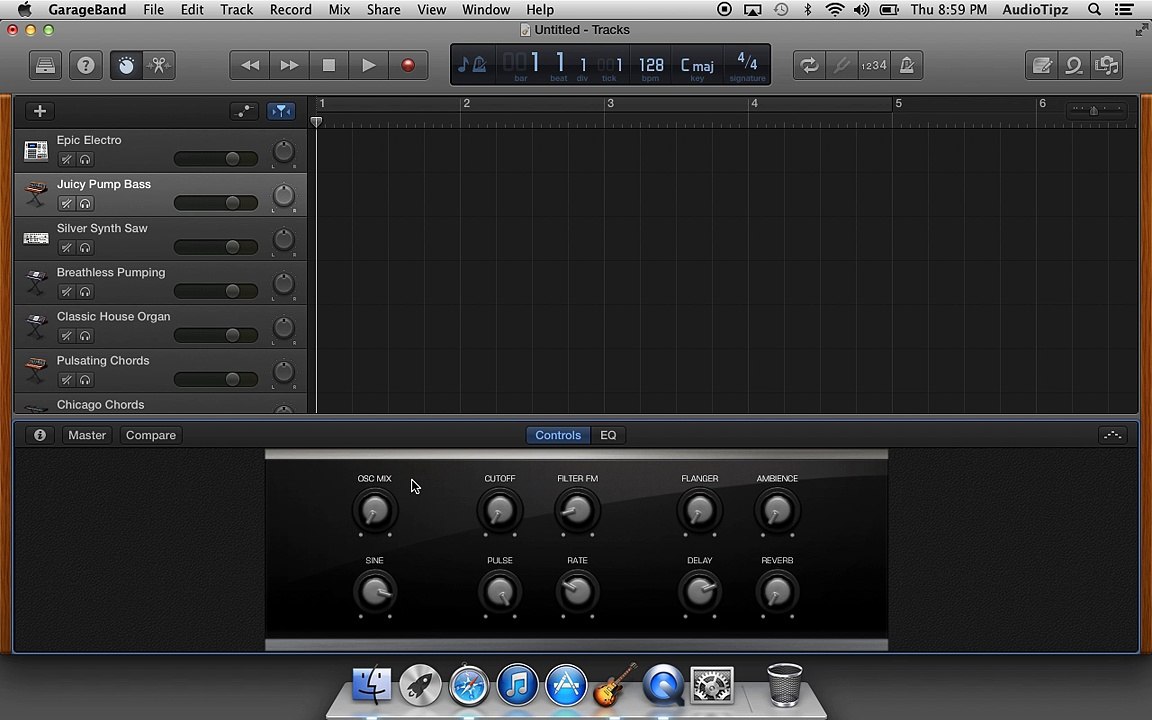Viewport: 1152px width, 720px height.
Task: Toggle Smart Controls knob button
Action: [x=126, y=65]
